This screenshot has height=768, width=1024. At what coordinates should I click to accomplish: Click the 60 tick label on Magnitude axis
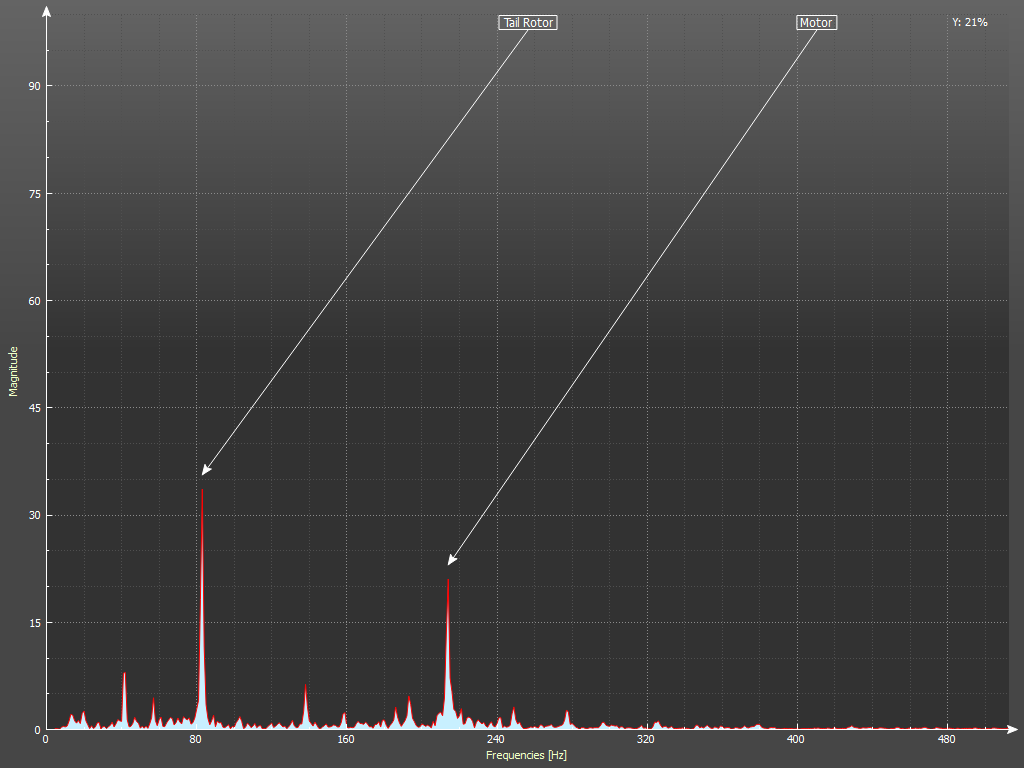coord(34,301)
